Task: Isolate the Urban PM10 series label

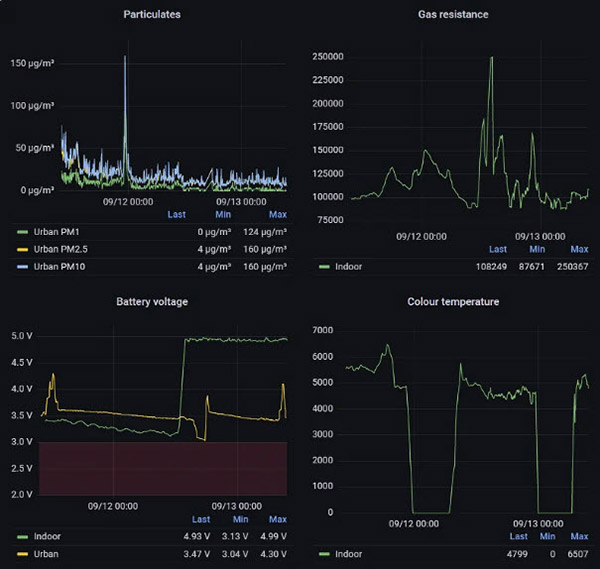Action: pos(64,267)
